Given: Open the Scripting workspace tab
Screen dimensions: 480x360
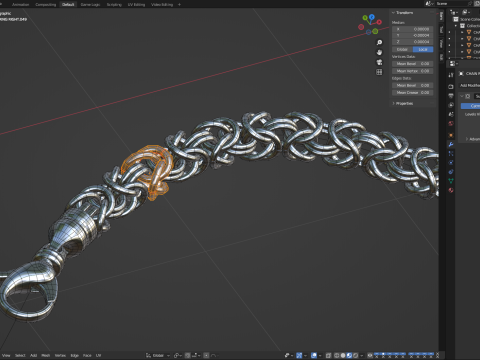Looking at the screenshot, I should click(x=114, y=4).
